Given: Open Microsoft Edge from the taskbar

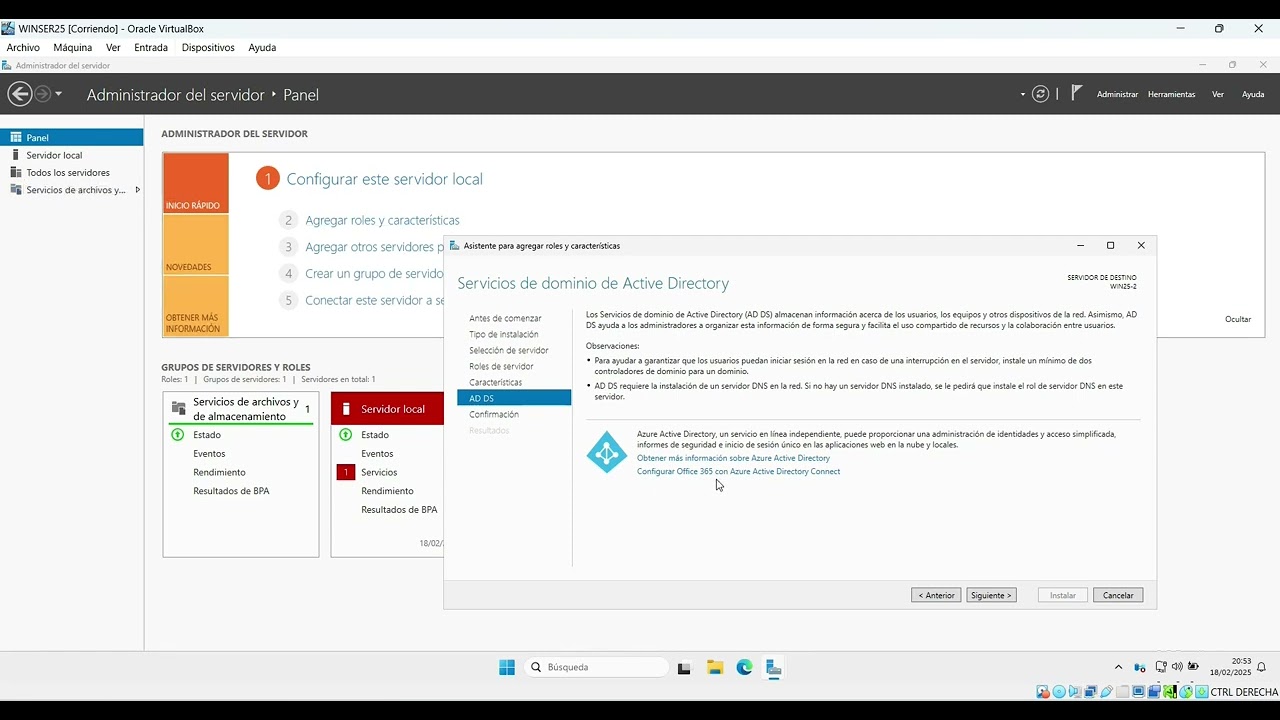Looking at the screenshot, I should coord(744,667).
